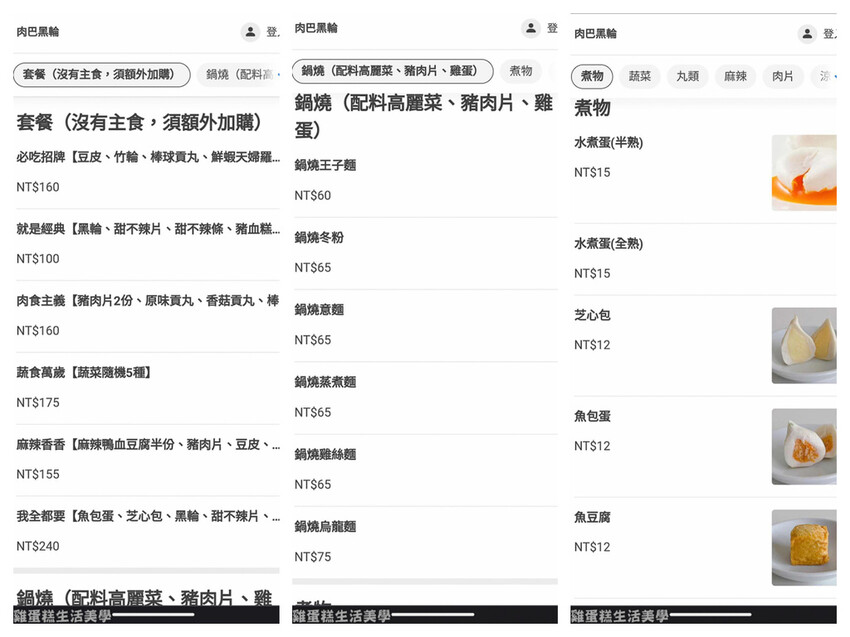Select the 蔬菜 category chip

pos(640,76)
